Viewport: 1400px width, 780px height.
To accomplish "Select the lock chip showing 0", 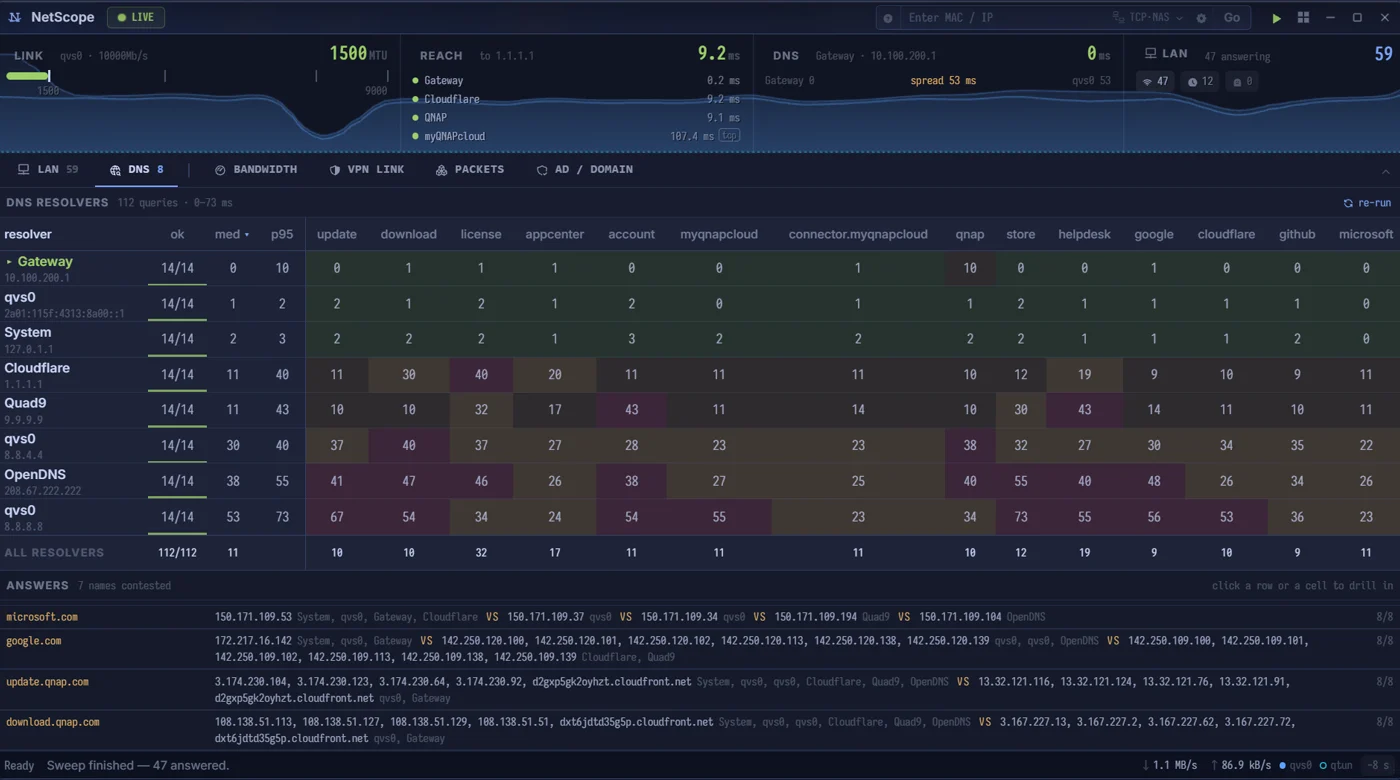I will tap(1243, 81).
